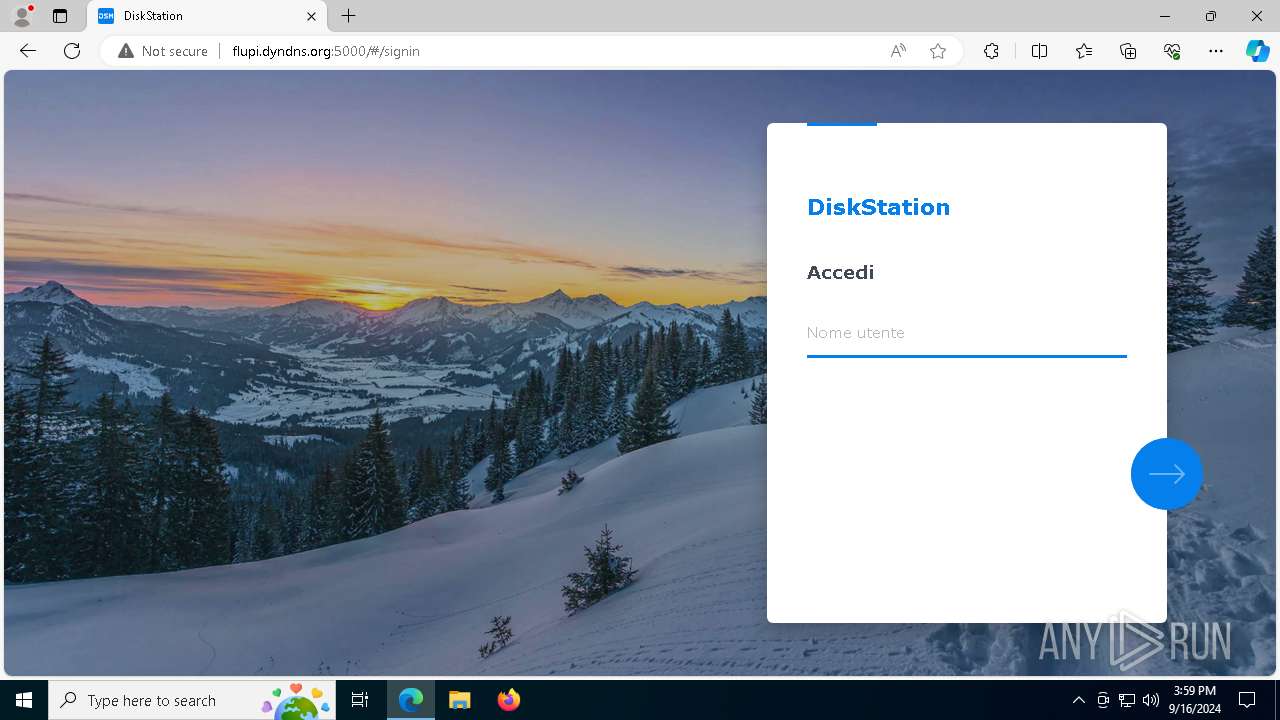The width and height of the screenshot is (1280, 720).
Task: Open Windows Start menu
Action: point(24,700)
